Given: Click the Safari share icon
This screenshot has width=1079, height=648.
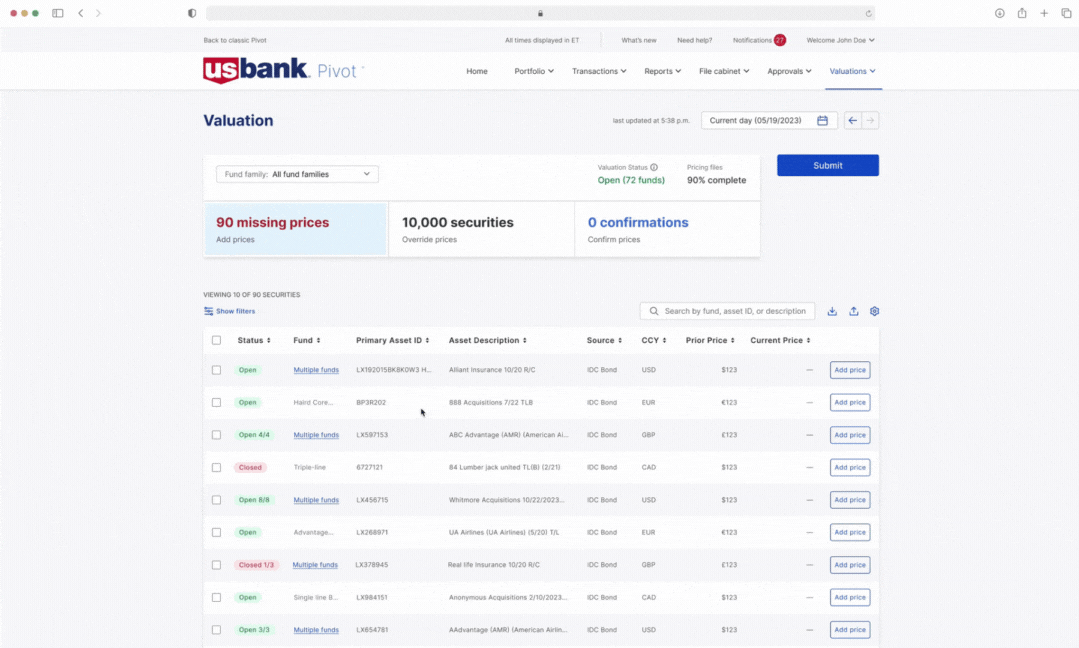Looking at the screenshot, I should coord(1022,13).
